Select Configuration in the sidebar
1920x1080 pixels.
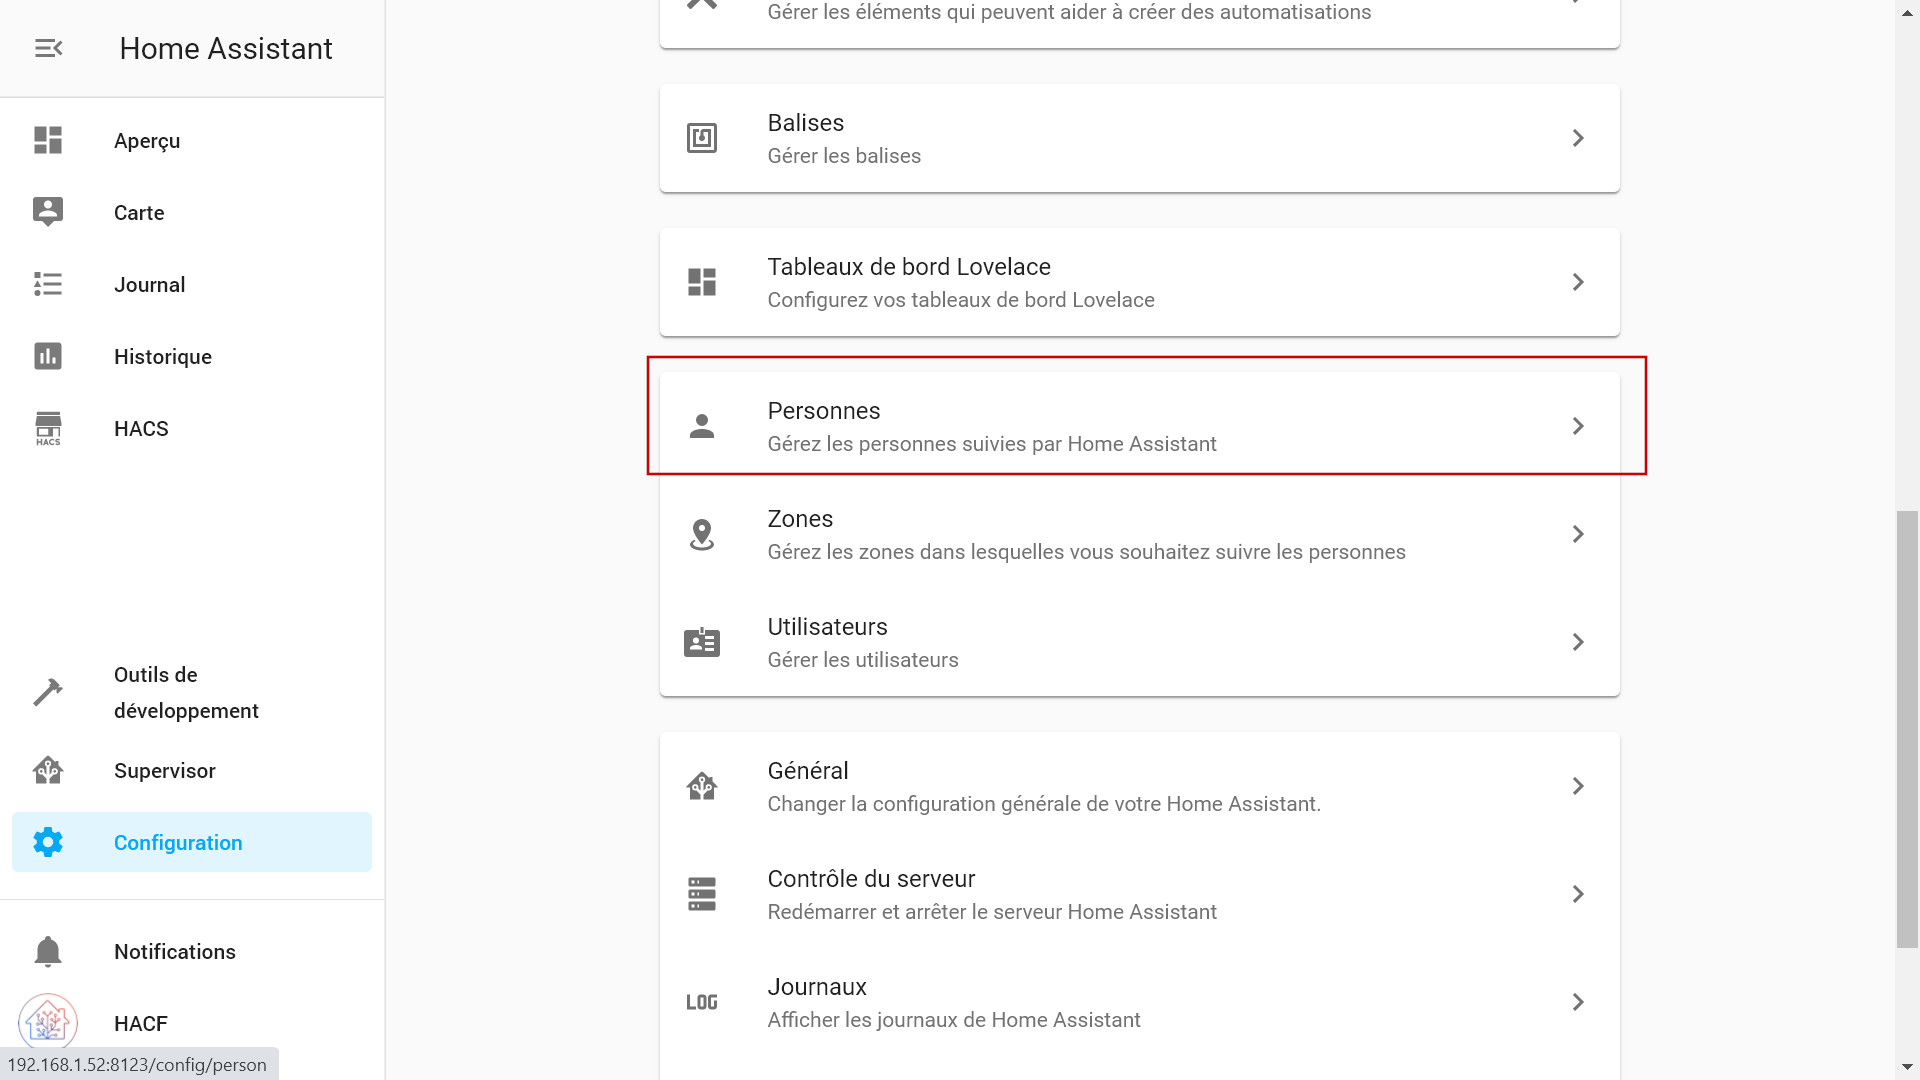point(192,842)
